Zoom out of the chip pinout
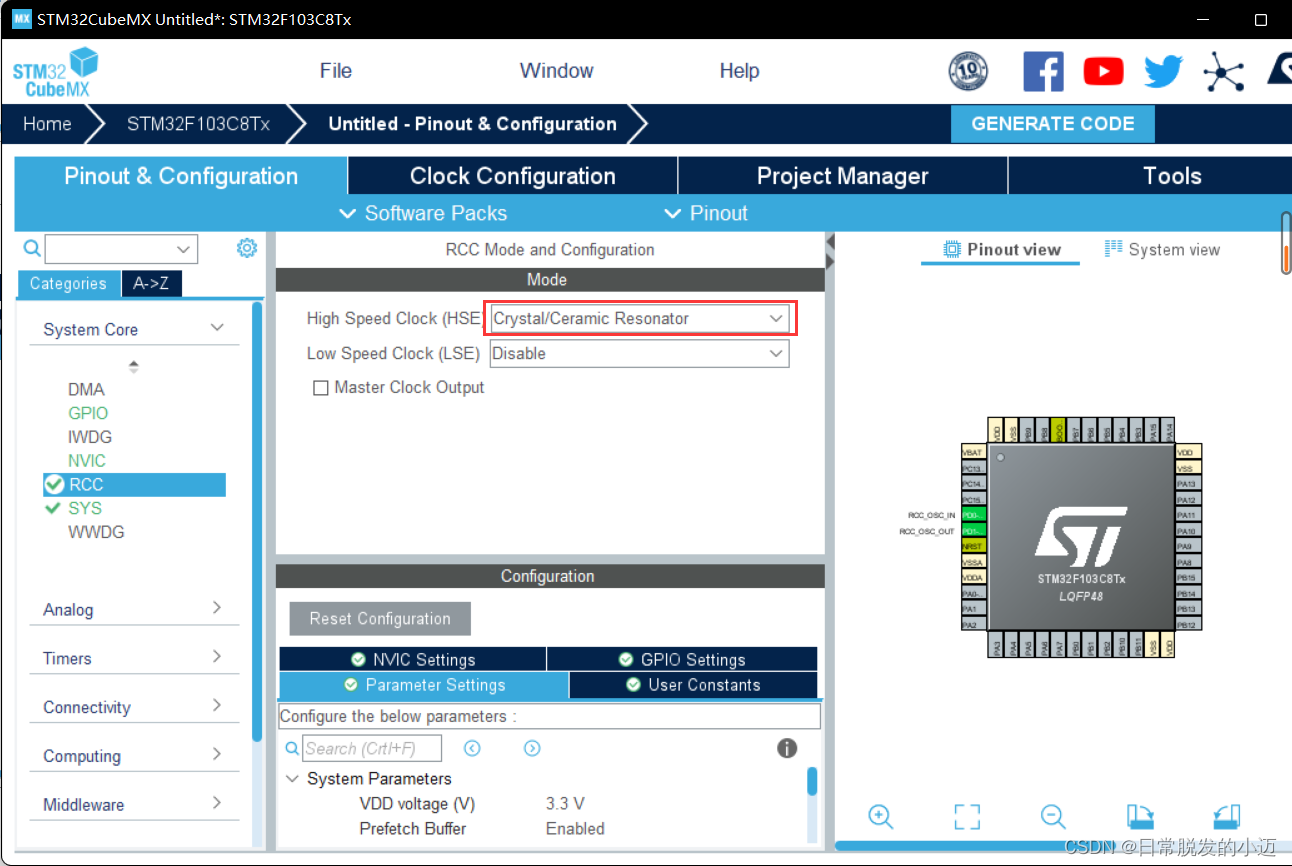The width and height of the screenshot is (1292, 866). pos(1053,816)
